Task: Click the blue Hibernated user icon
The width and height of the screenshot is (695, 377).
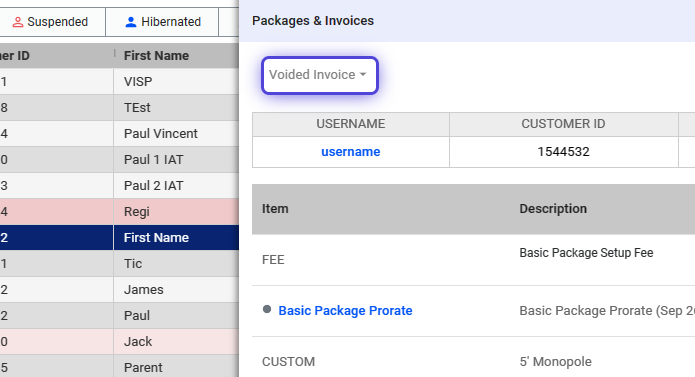Action: pyautogui.click(x=131, y=22)
